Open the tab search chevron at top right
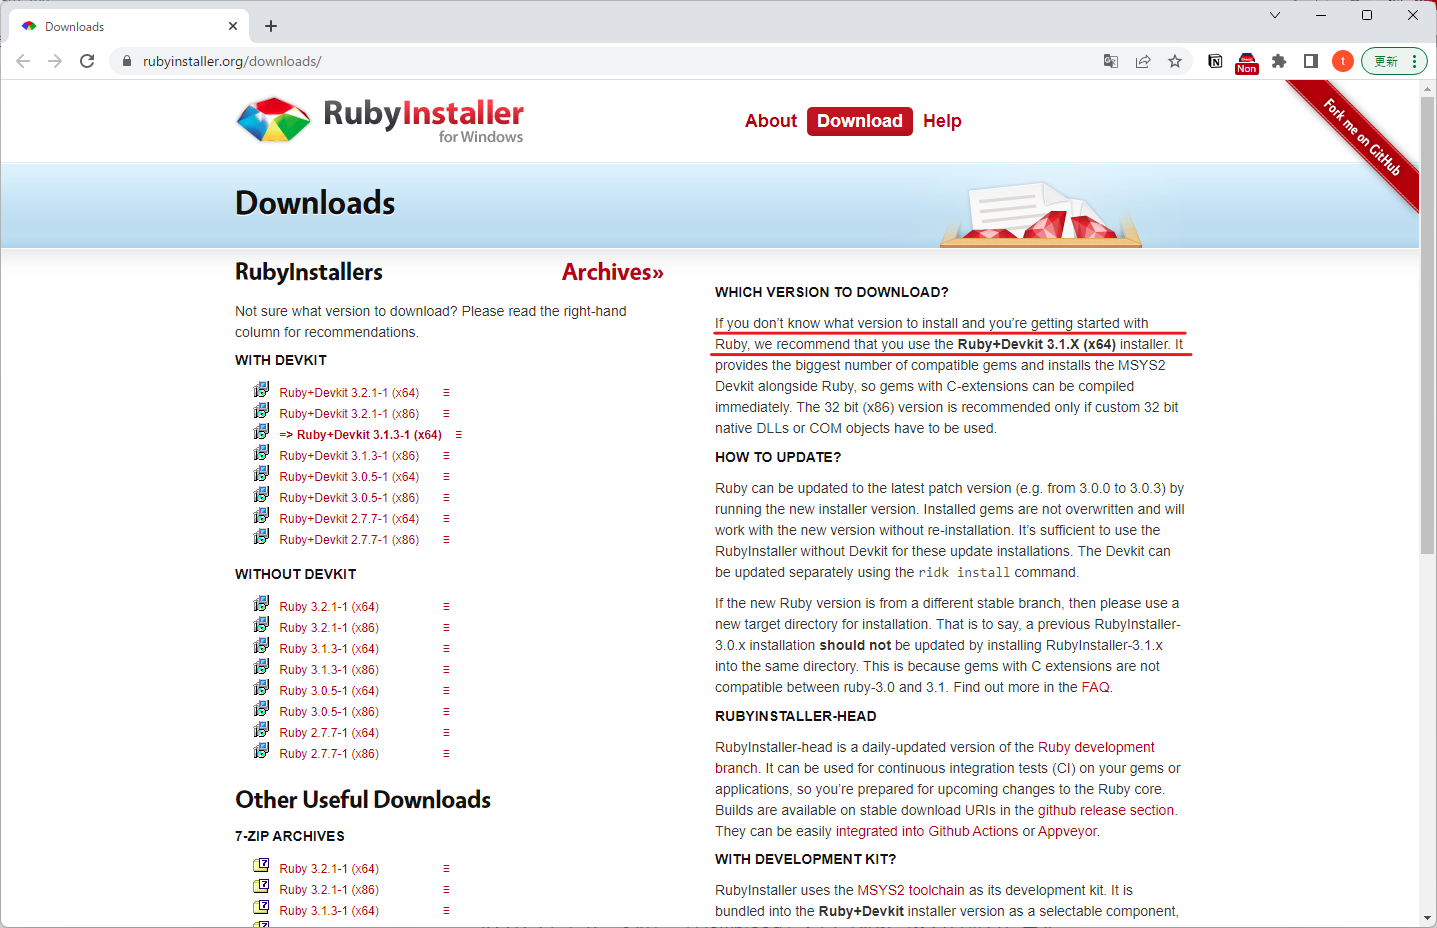 coord(1274,15)
